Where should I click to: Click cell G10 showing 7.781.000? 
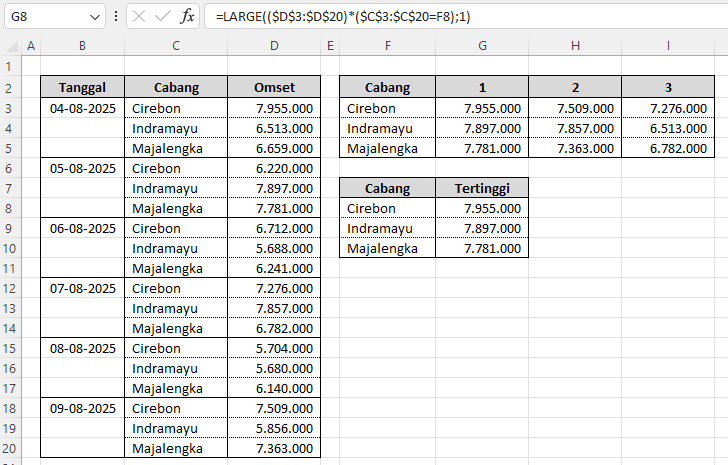pos(482,248)
